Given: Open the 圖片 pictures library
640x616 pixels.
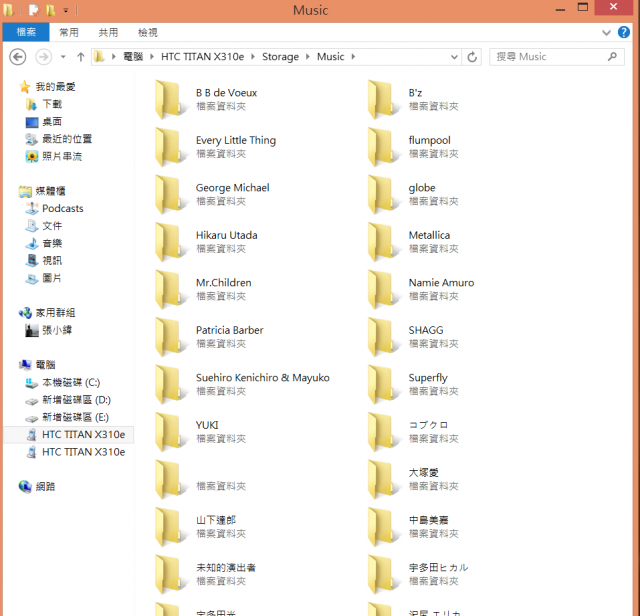Looking at the screenshot, I should 52,278.
